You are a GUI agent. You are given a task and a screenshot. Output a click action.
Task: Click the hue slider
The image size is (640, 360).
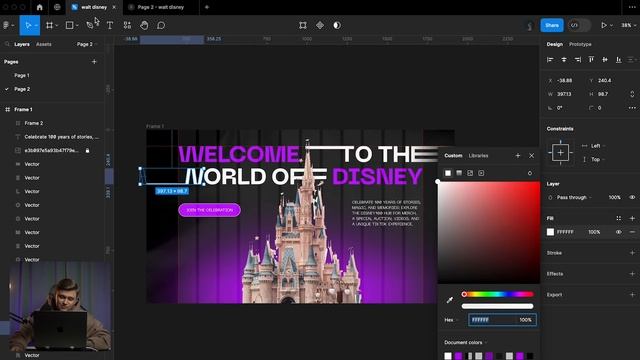point(498,294)
